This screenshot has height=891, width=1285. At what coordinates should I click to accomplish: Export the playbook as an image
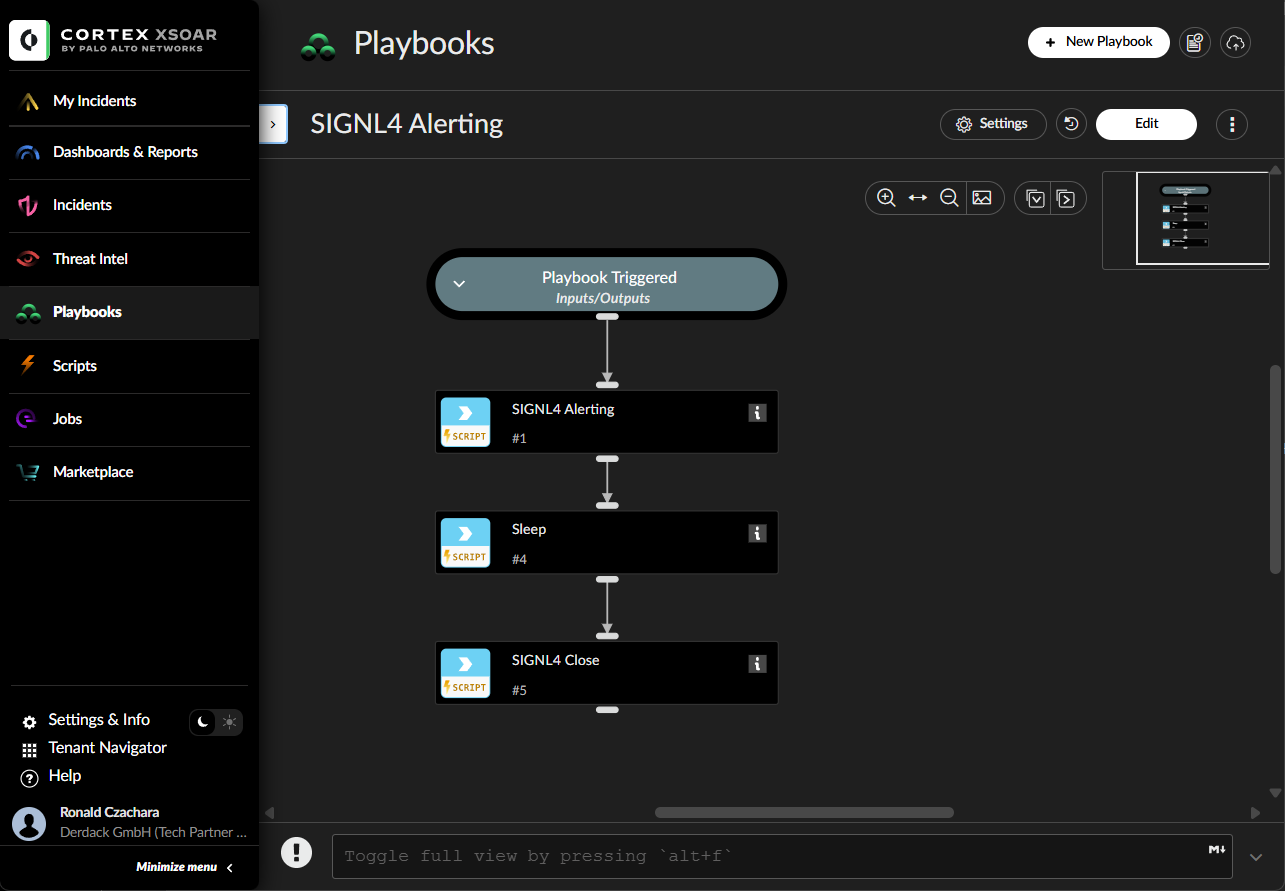click(982, 198)
